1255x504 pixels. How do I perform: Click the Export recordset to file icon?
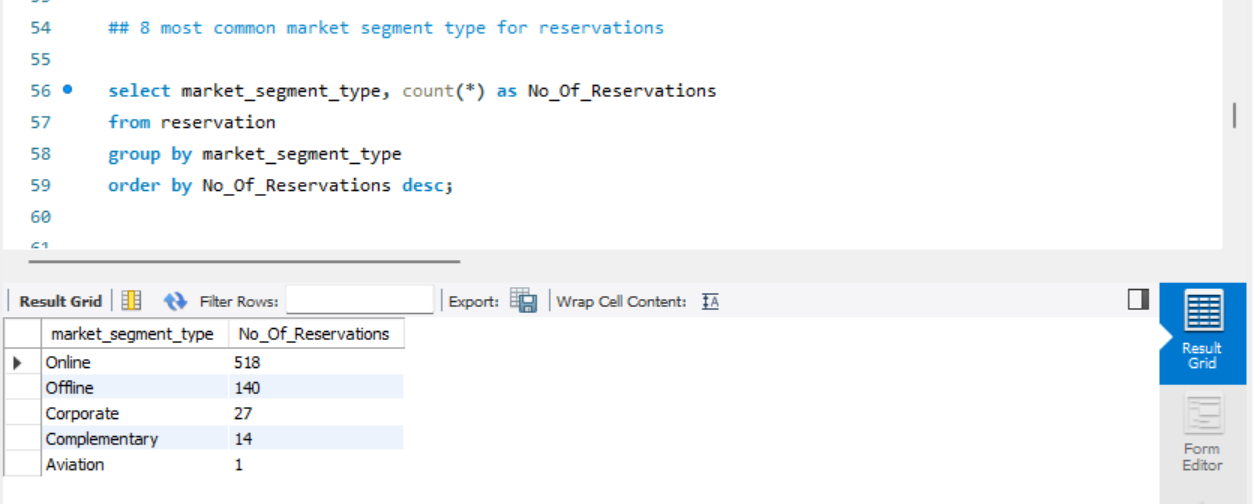pos(523,300)
